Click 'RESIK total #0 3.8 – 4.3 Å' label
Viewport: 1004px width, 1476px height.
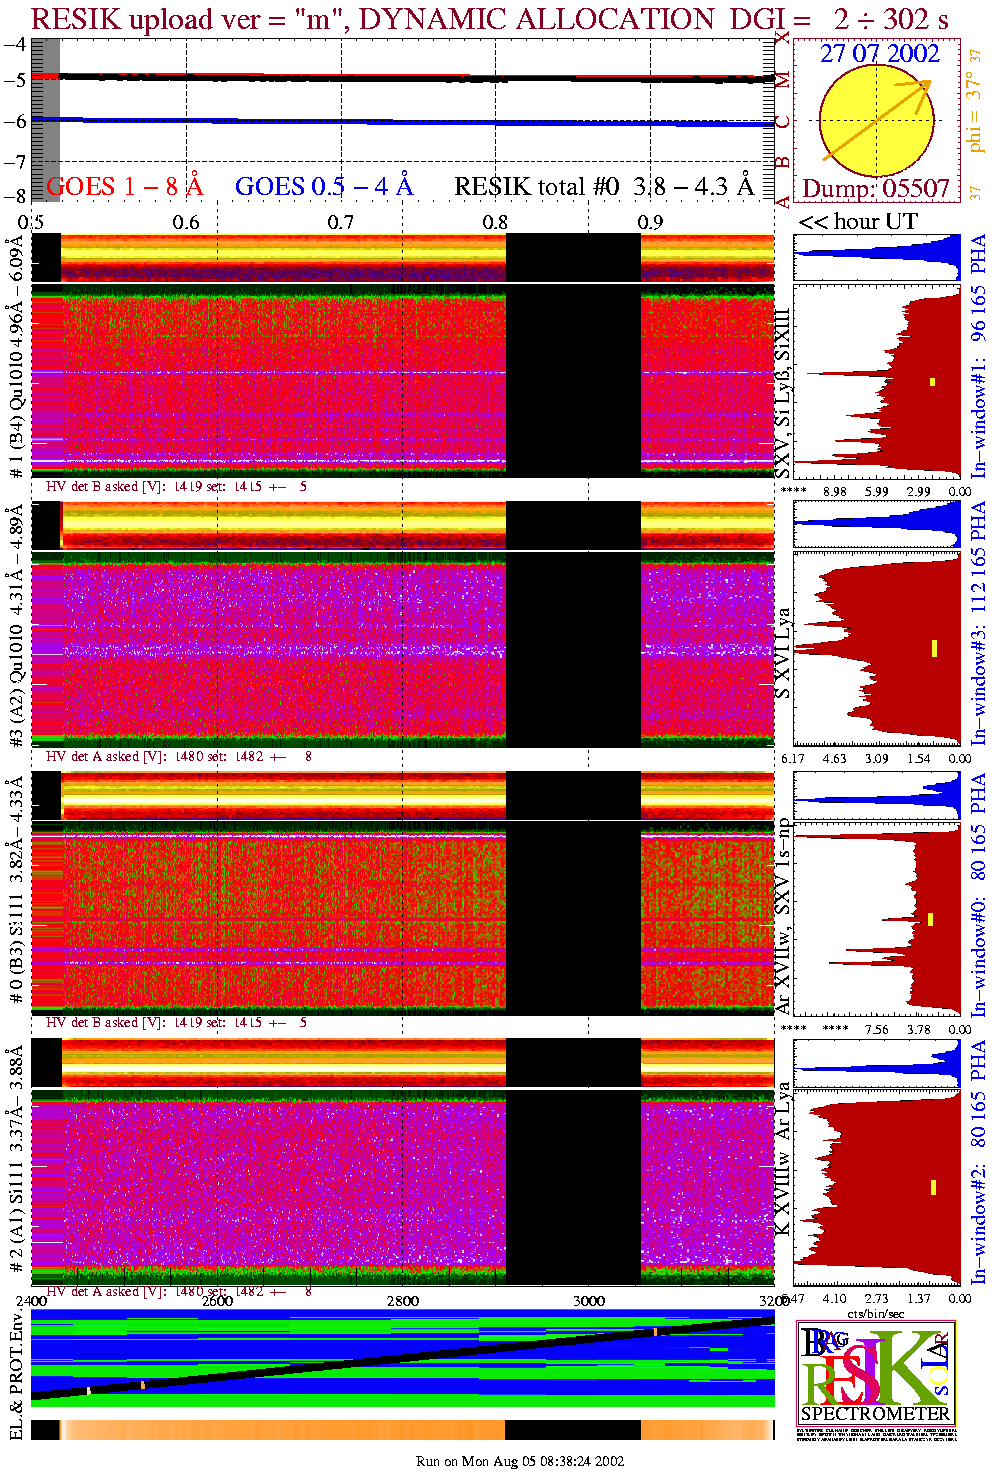(x=604, y=187)
